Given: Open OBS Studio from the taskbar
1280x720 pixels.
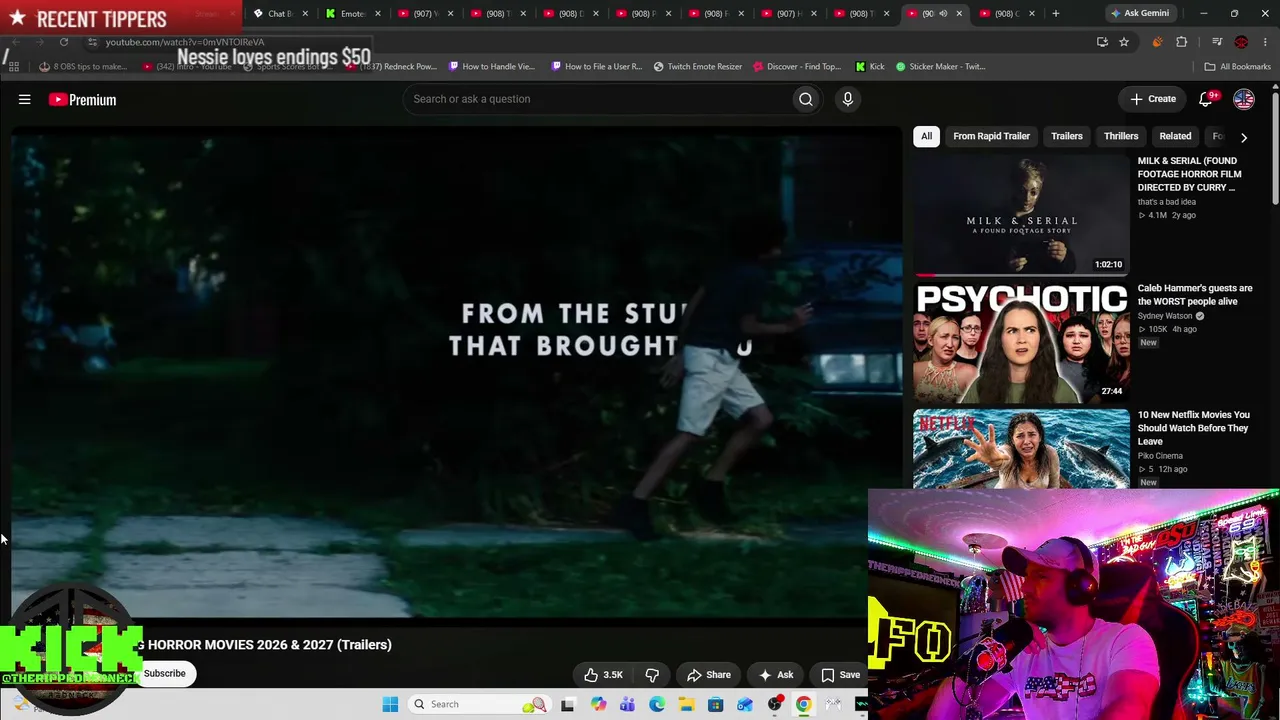Looking at the screenshot, I should (x=775, y=704).
